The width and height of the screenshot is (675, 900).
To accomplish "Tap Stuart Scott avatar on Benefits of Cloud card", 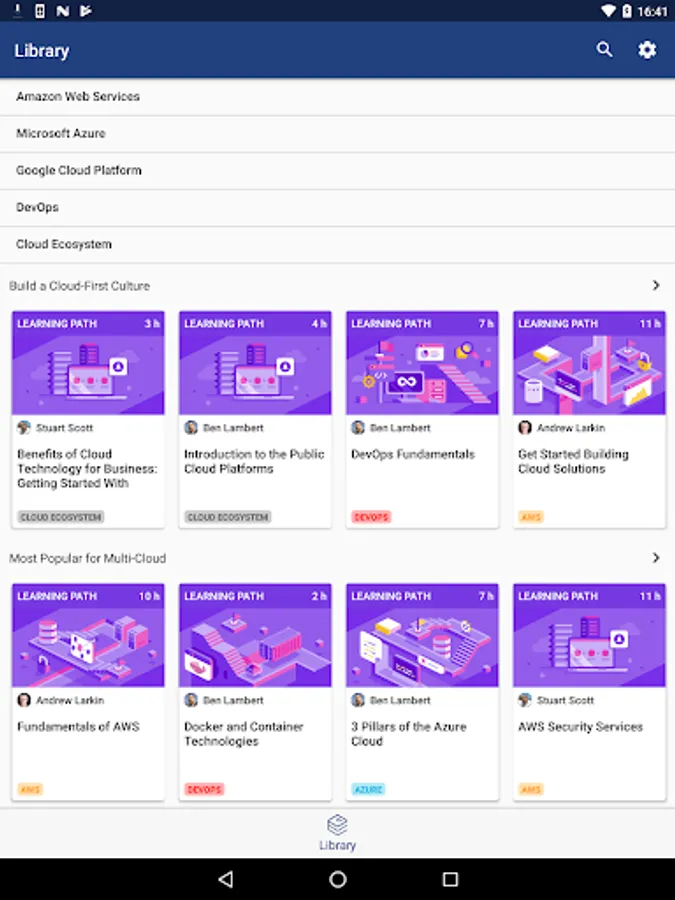I will 24,428.
